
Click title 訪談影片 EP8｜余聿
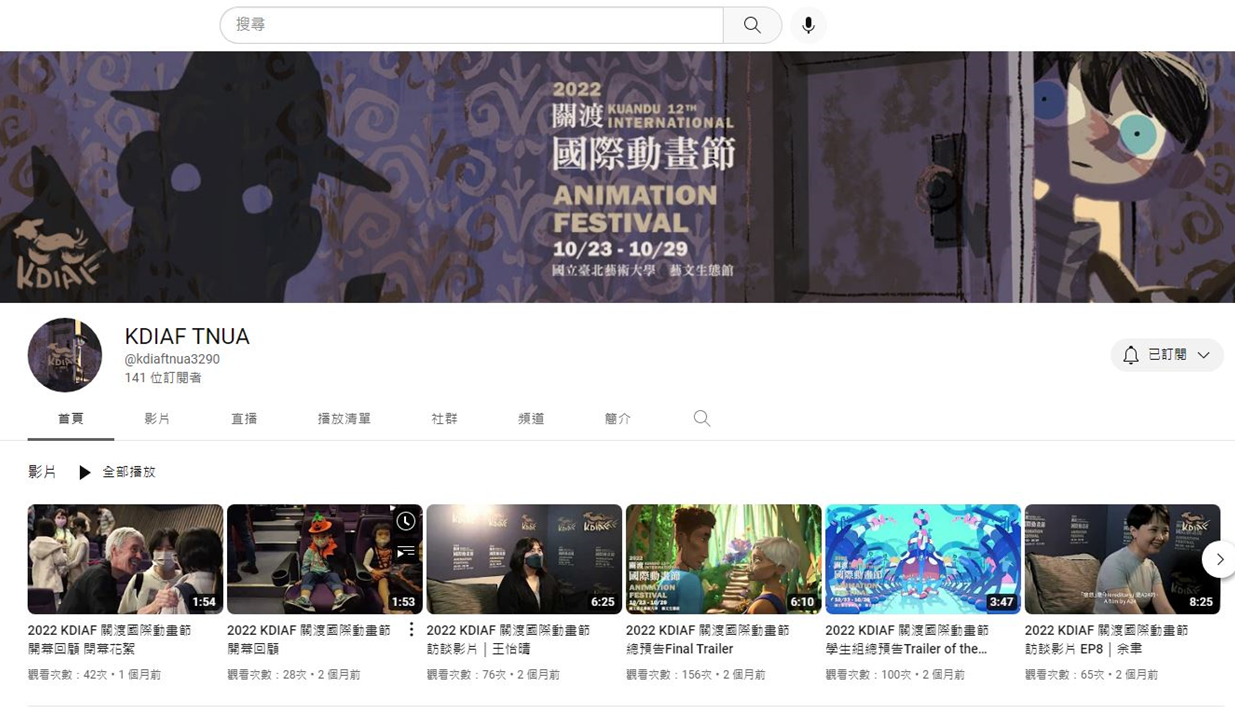(1106, 640)
